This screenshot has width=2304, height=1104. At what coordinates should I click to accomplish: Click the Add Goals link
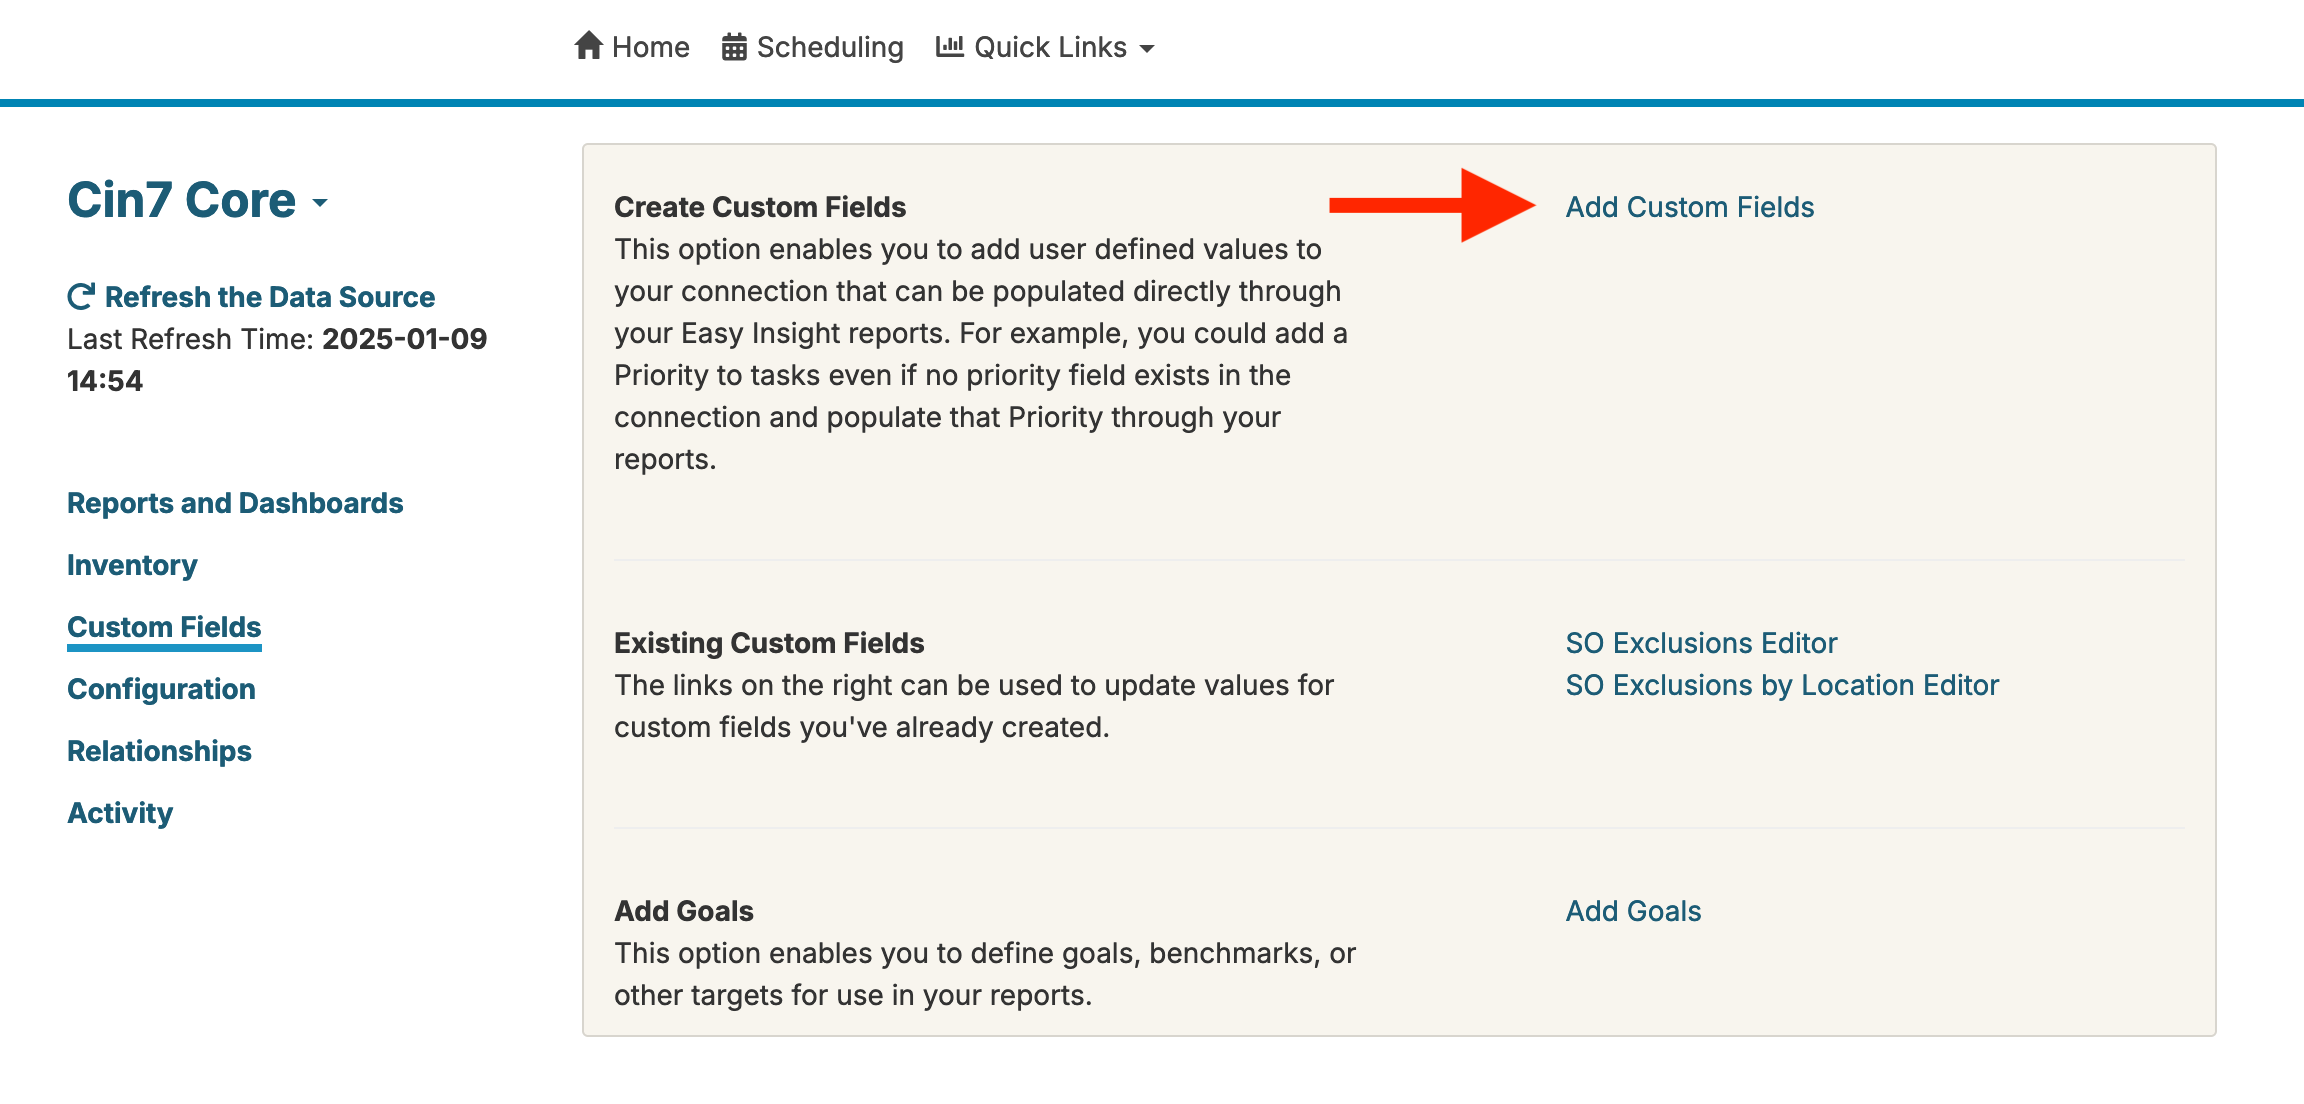[1633, 911]
